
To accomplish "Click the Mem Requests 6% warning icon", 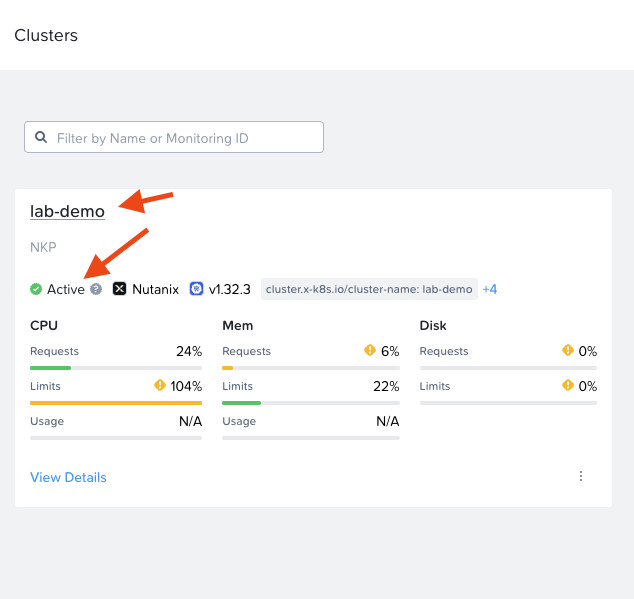I will pos(370,350).
